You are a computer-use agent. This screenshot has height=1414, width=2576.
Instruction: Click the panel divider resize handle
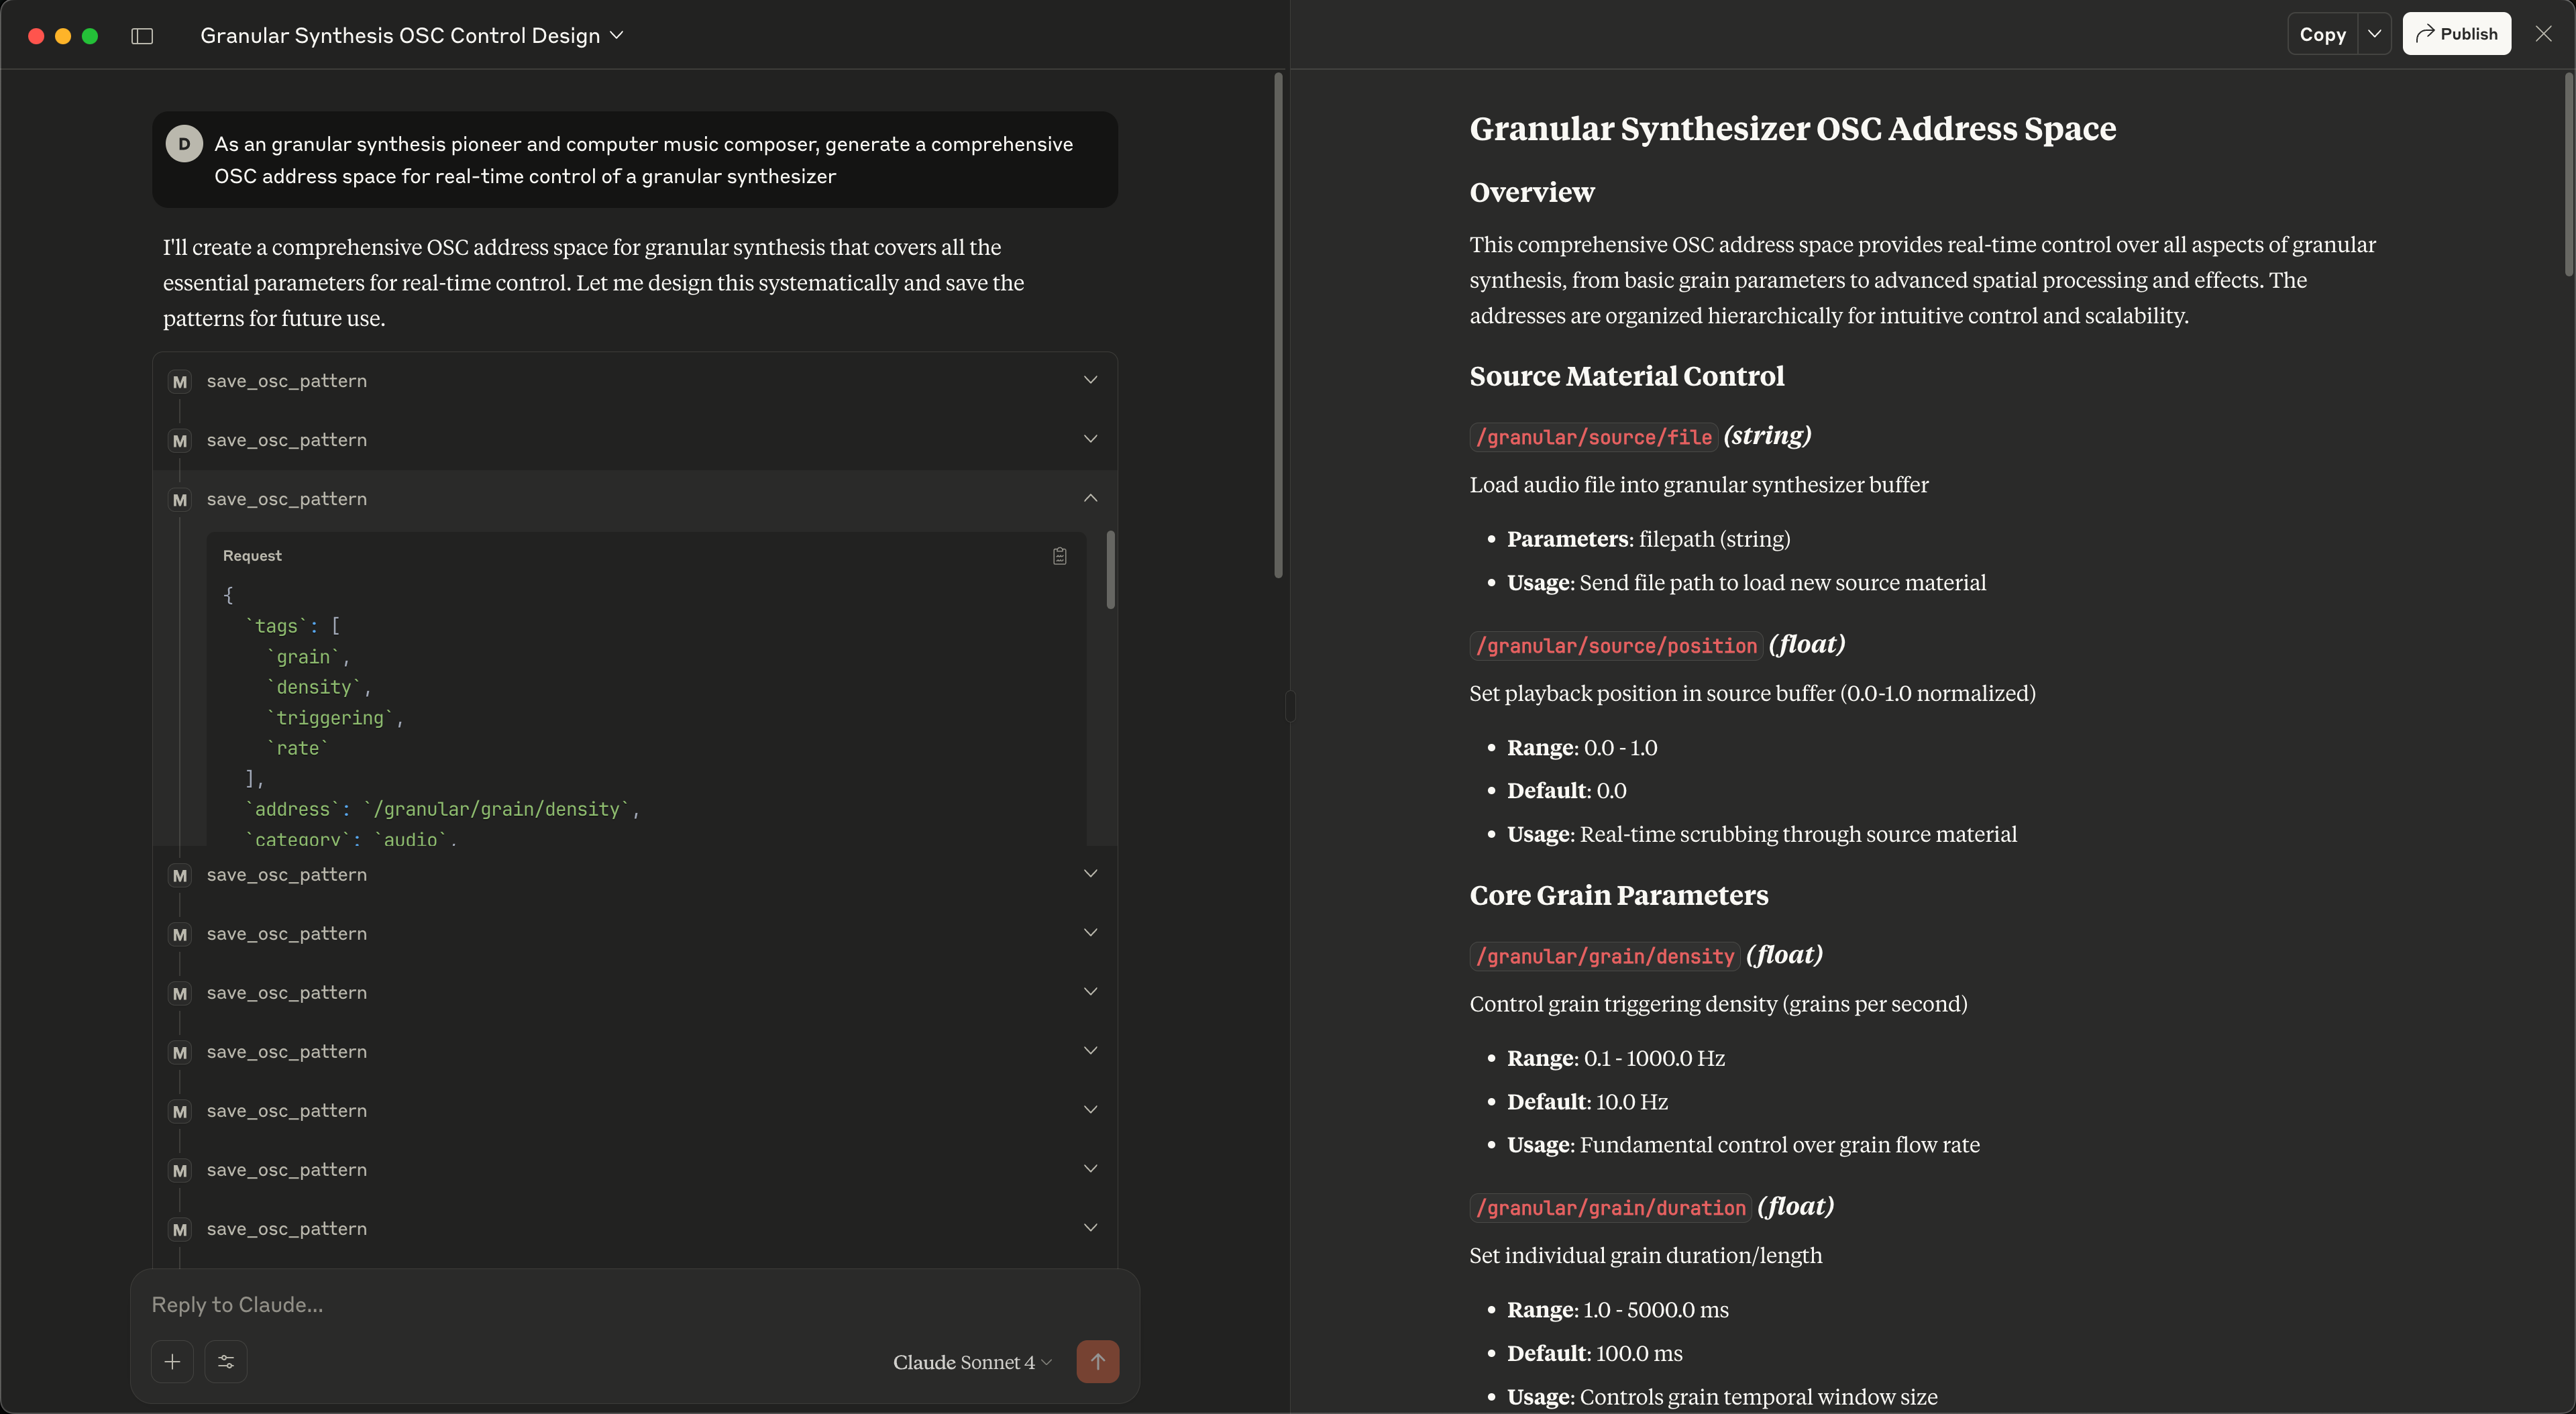[1290, 706]
